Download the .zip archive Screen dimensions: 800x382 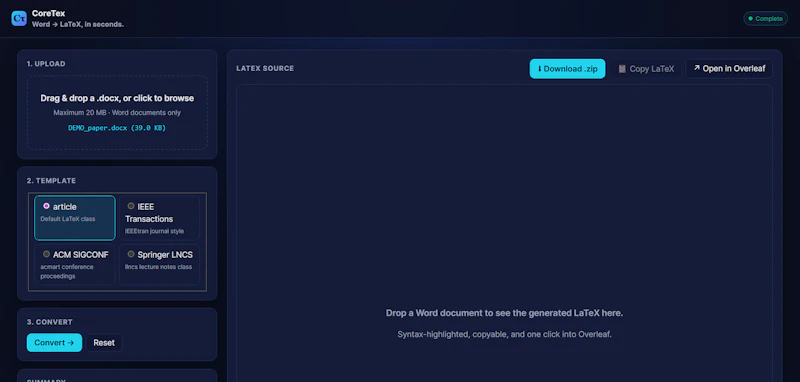click(x=567, y=69)
